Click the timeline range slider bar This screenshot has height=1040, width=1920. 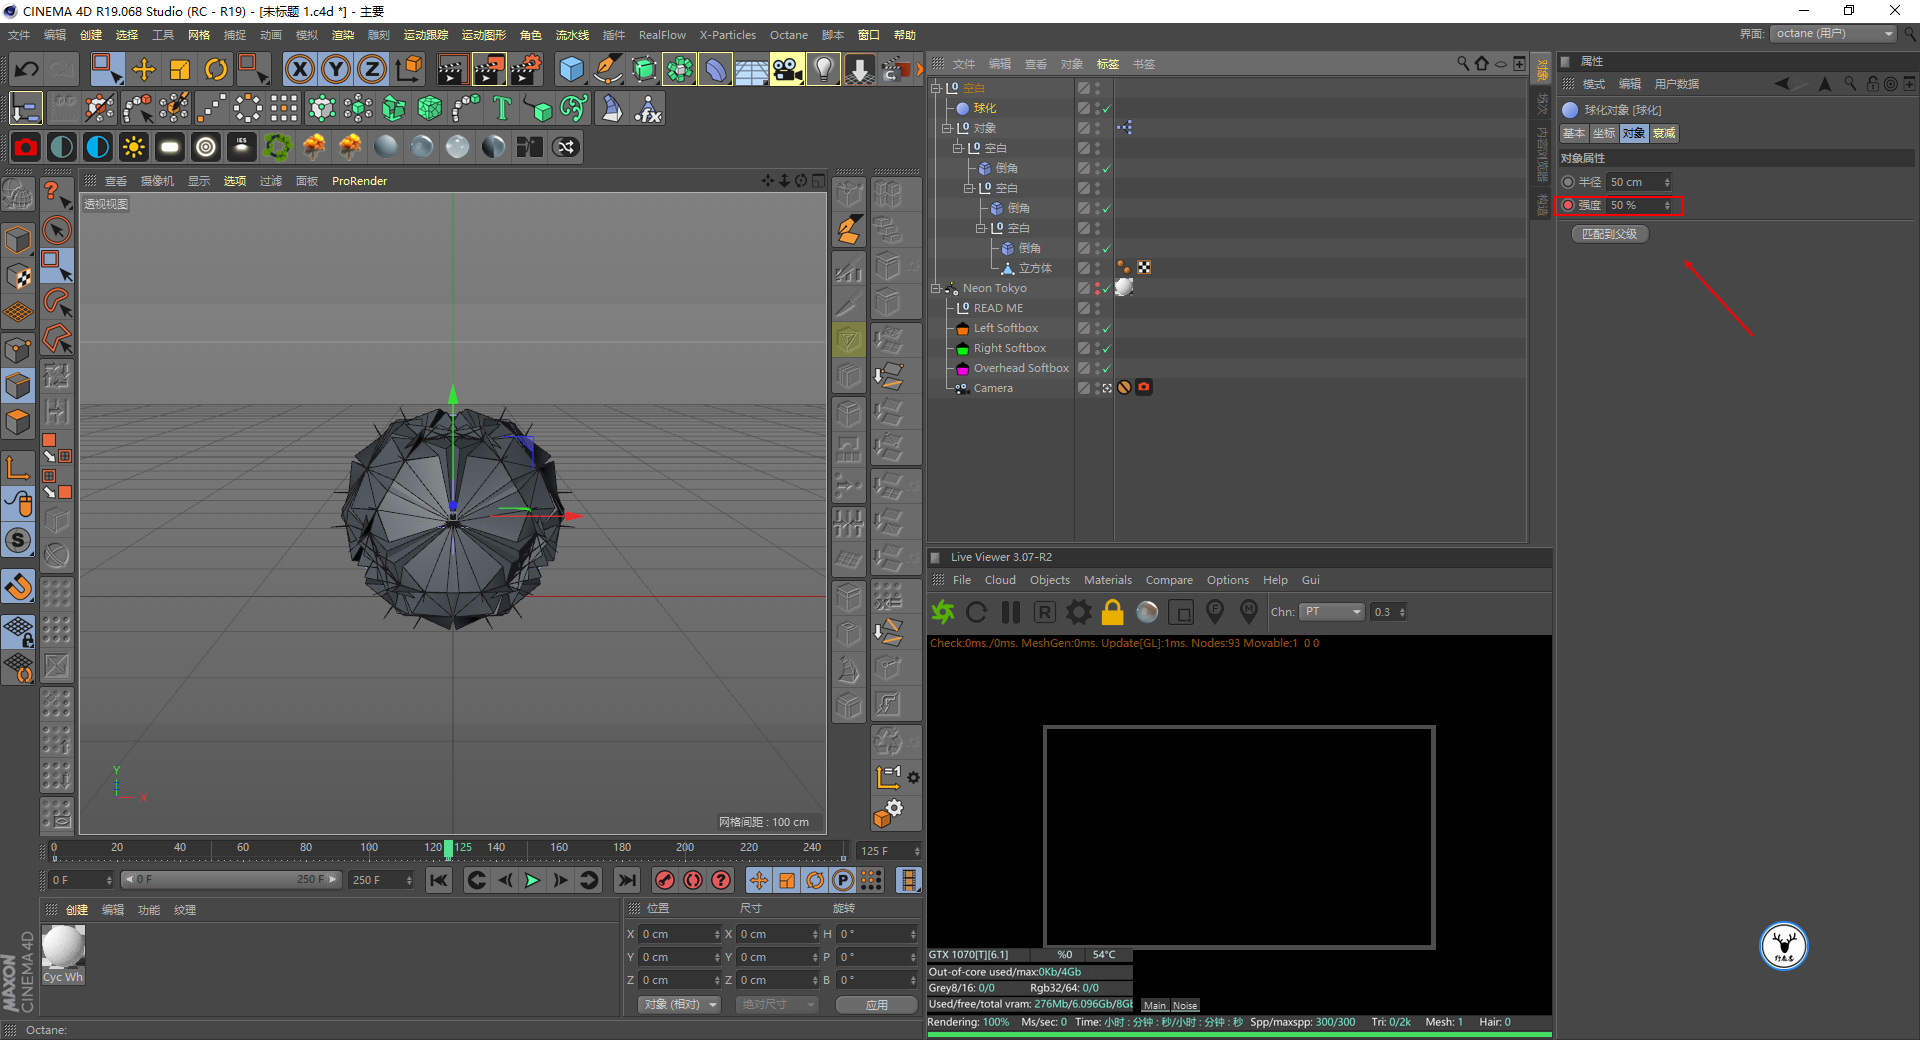231,880
